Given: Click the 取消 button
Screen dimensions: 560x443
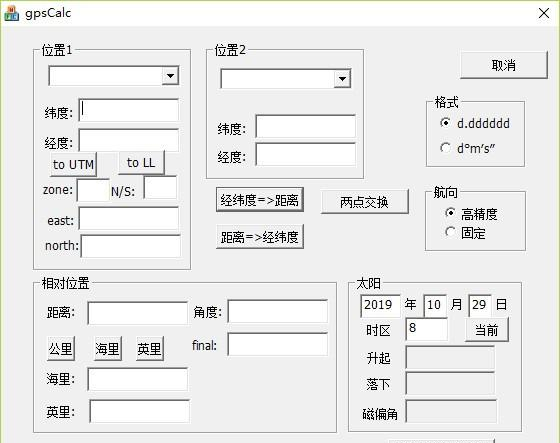Looking at the screenshot, I should pos(504,65).
